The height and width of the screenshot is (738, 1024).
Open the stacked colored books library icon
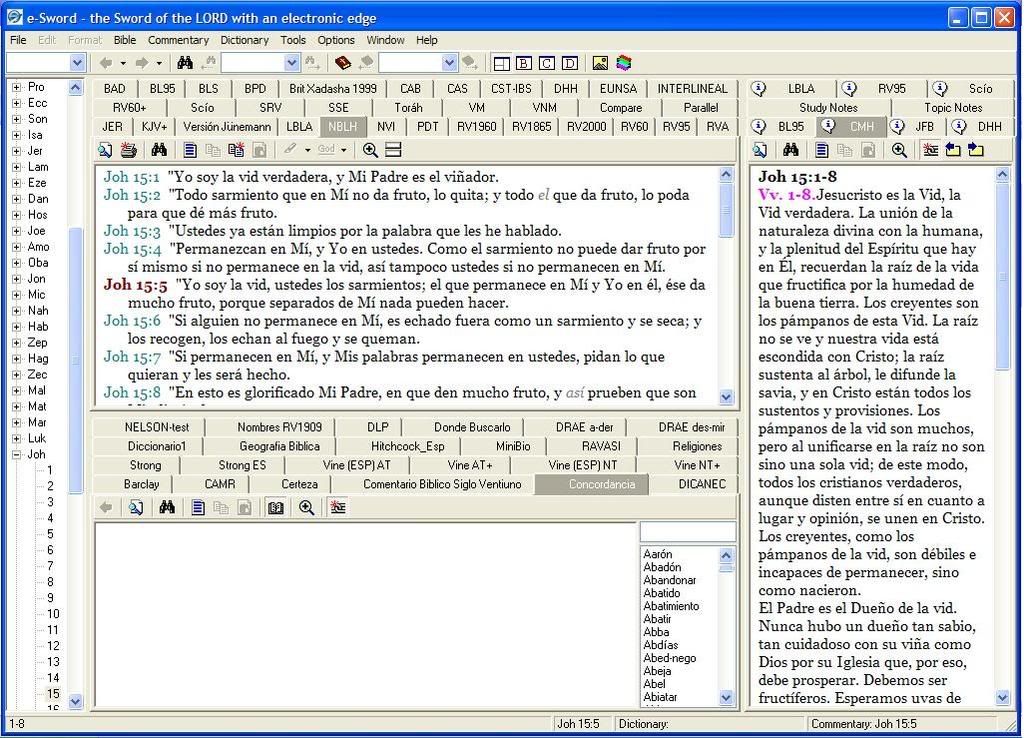coord(624,63)
